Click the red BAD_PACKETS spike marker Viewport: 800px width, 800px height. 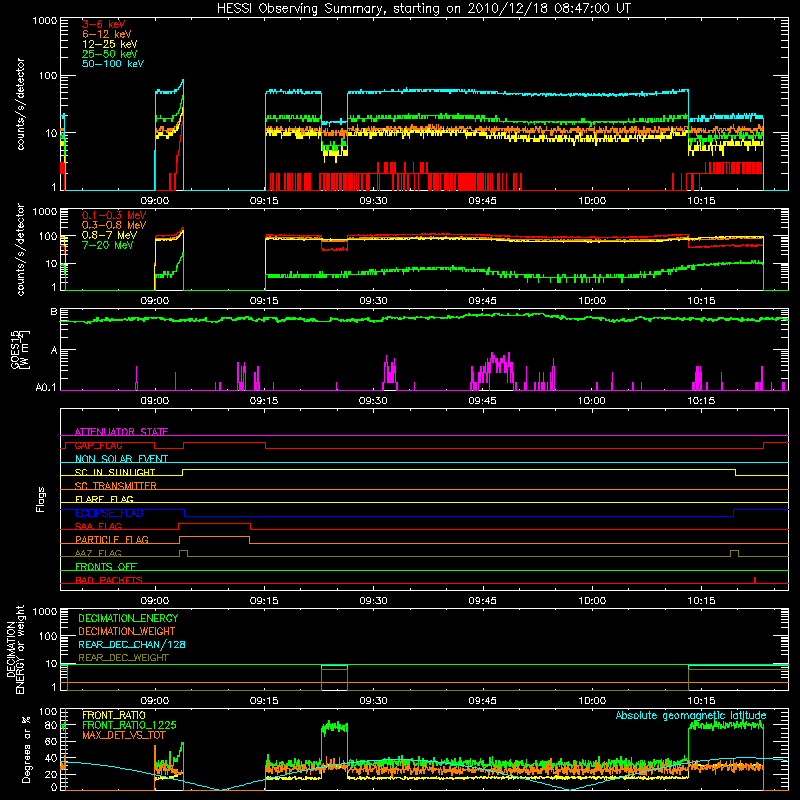coord(755,580)
